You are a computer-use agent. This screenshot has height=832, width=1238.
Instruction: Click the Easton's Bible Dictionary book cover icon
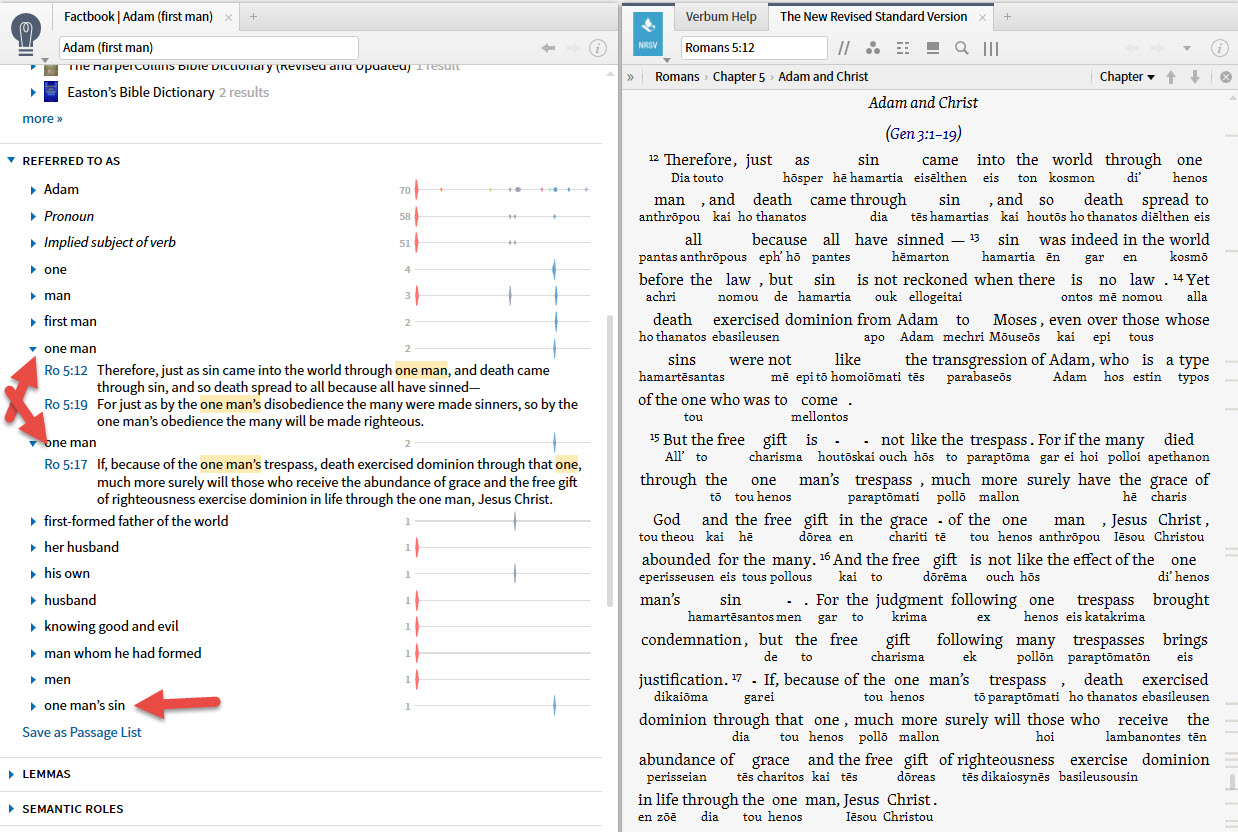click(x=50, y=92)
